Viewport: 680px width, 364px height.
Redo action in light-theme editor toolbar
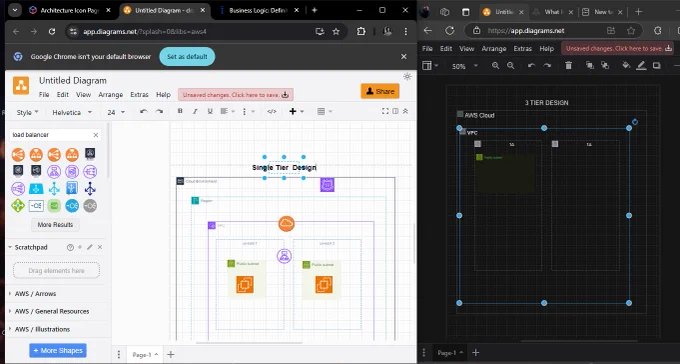tap(159, 111)
